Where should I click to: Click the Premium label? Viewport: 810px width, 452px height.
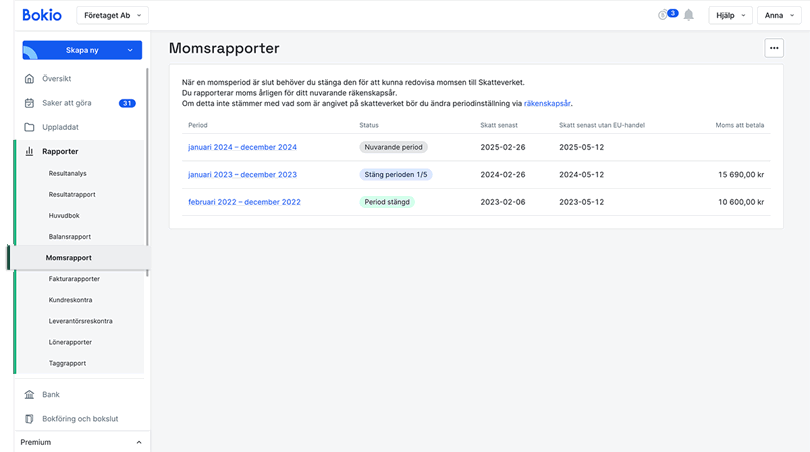coord(36,442)
